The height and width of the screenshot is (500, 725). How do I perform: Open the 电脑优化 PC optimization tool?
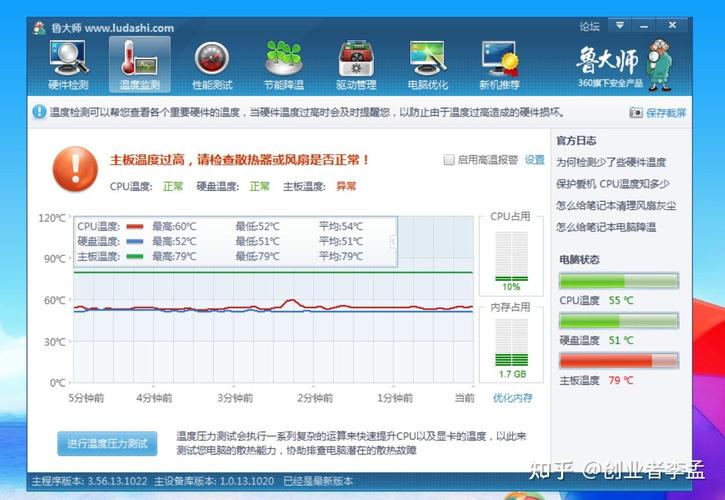(x=428, y=64)
